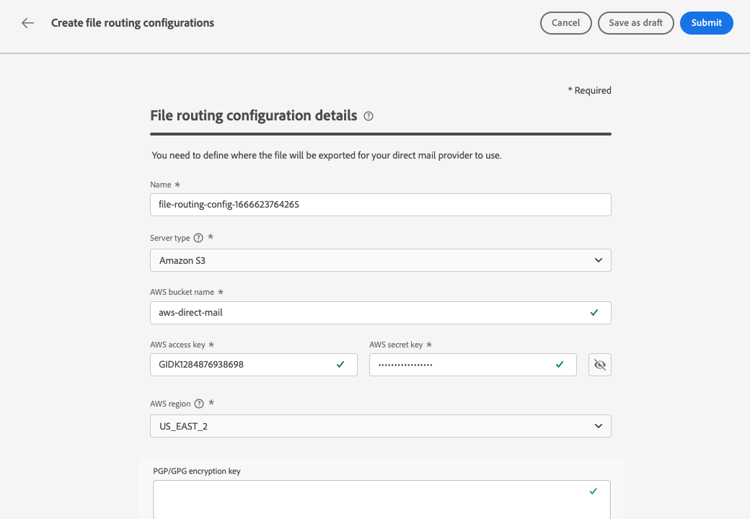Click Save as draft button
The image size is (750, 519).
(x=635, y=23)
